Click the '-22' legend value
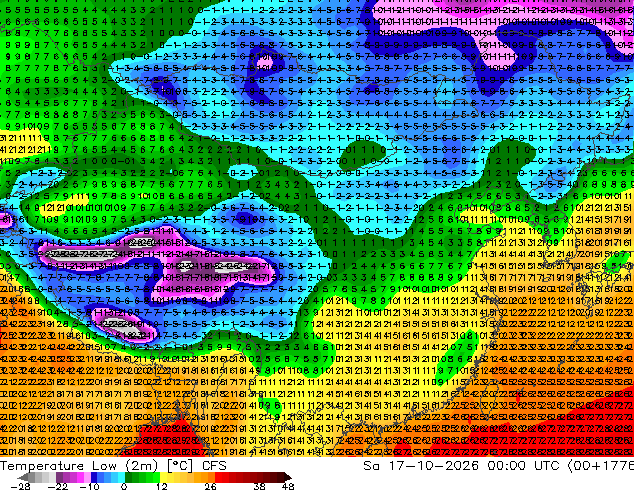This screenshot has width=634, height=490. click(58, 486)
